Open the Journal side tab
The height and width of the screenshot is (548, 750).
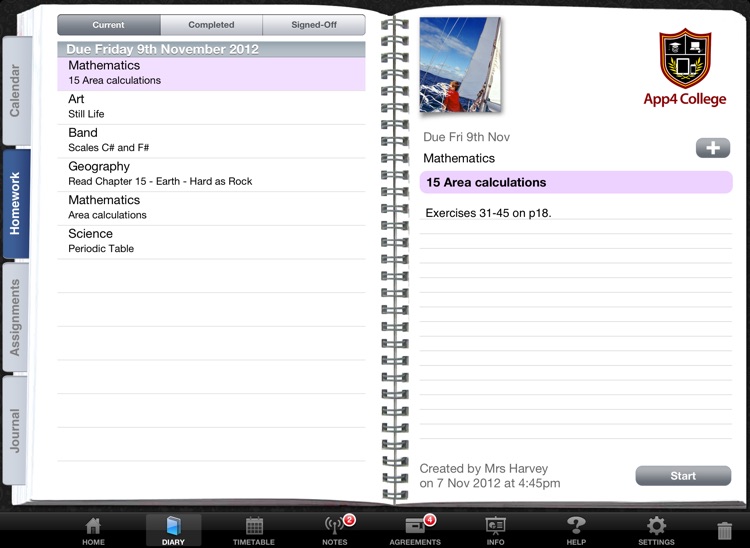(15, 430)
